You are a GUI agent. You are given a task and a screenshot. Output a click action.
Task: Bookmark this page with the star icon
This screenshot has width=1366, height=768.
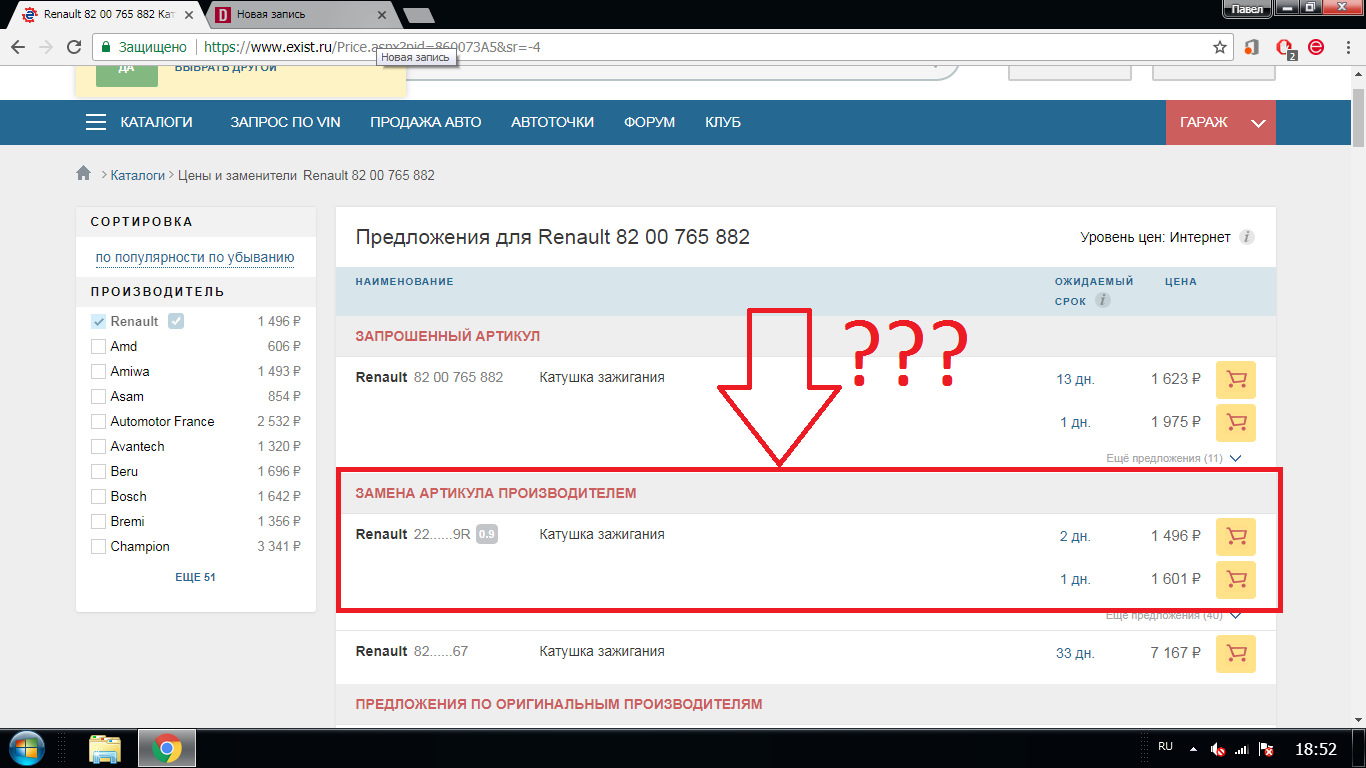click(1220, 47)
